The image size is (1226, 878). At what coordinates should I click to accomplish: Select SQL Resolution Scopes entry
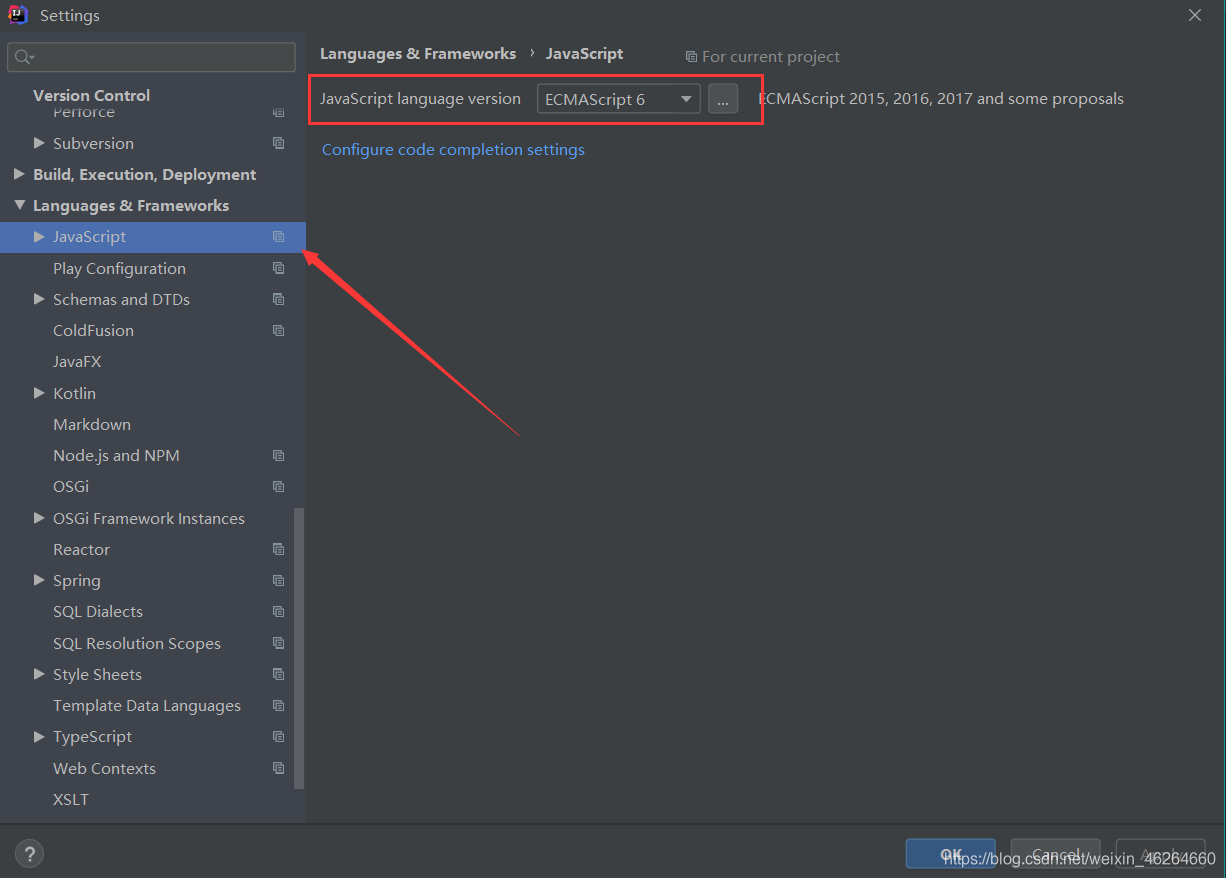pyautogui.click(x=137, y=643)
